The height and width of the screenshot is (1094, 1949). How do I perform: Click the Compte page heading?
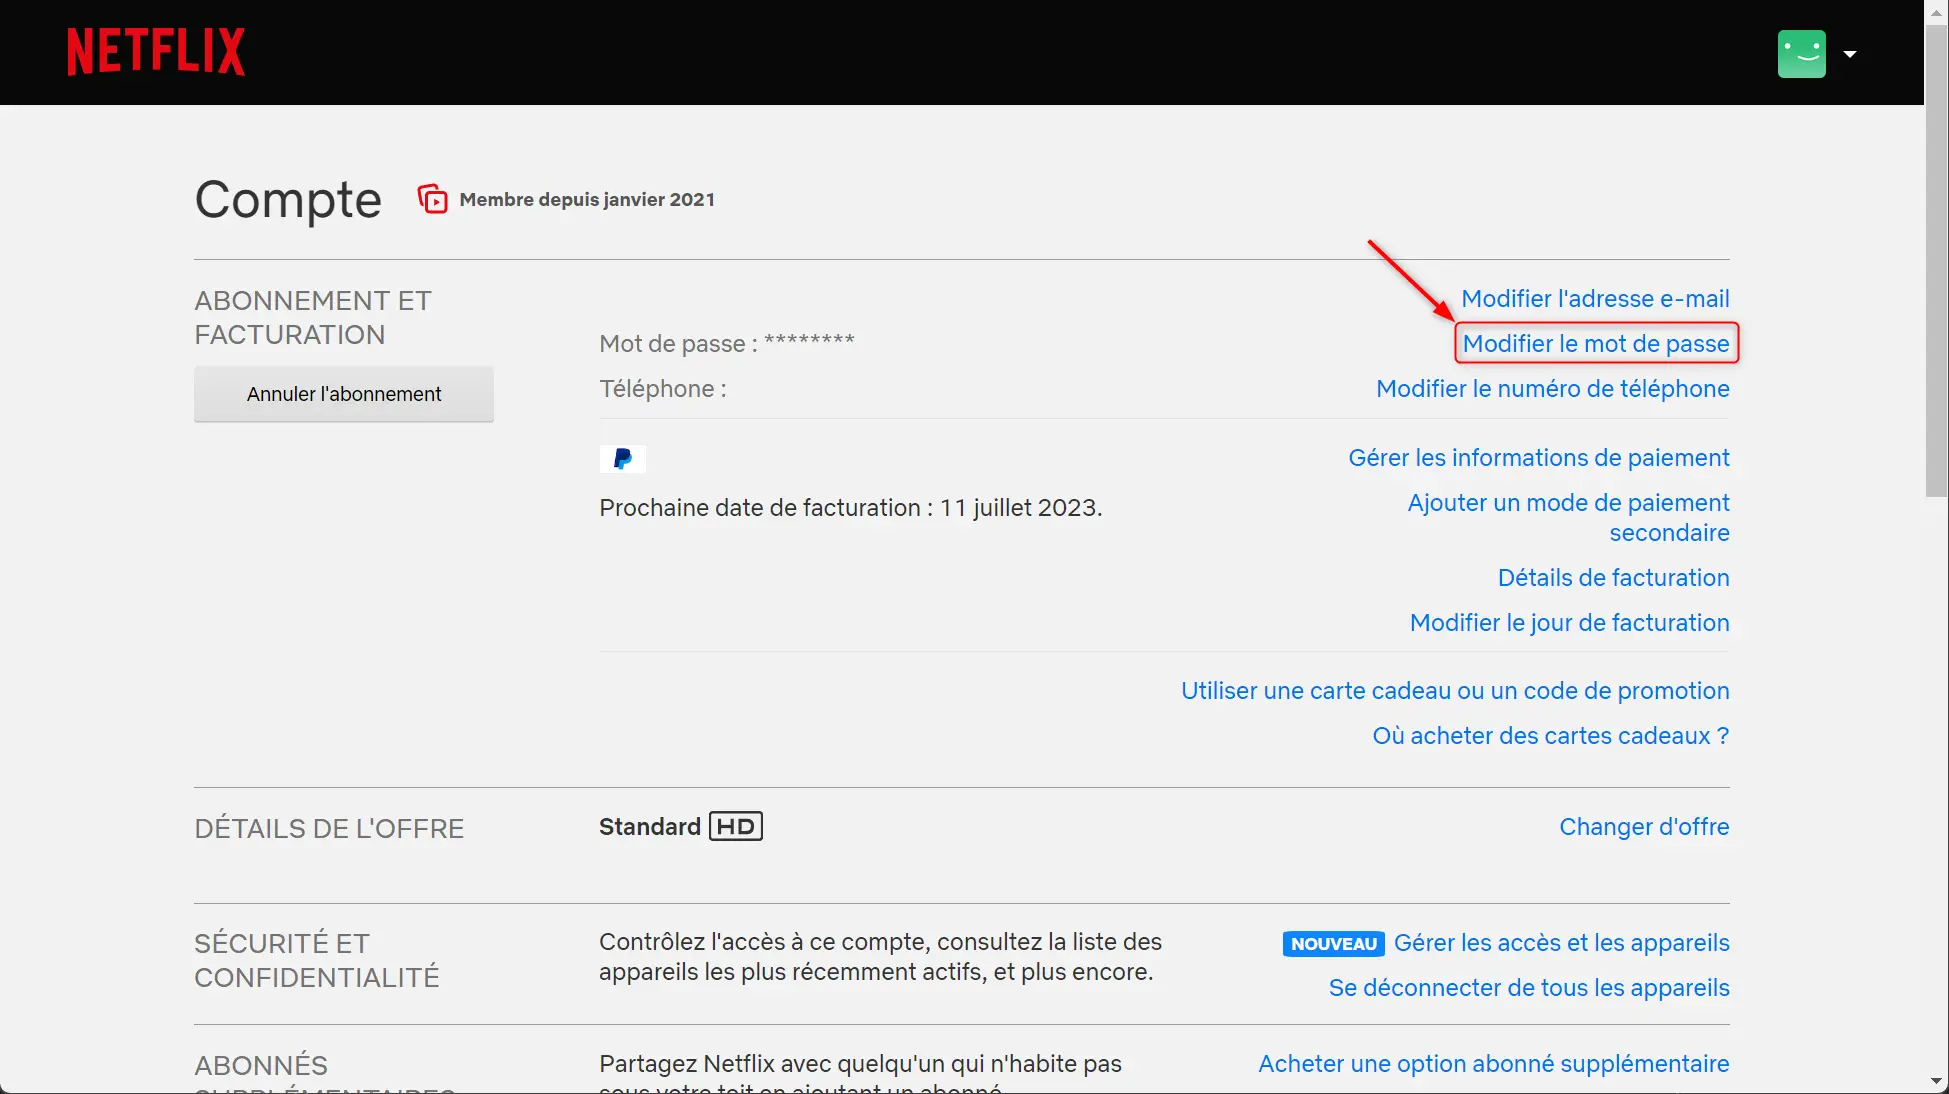[288, 200]
